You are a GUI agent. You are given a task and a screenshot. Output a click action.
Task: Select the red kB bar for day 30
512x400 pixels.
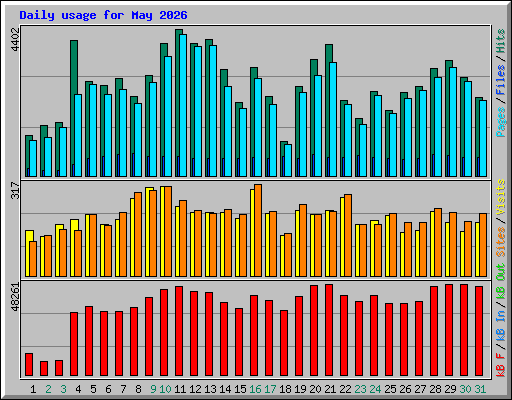(464, 330)
